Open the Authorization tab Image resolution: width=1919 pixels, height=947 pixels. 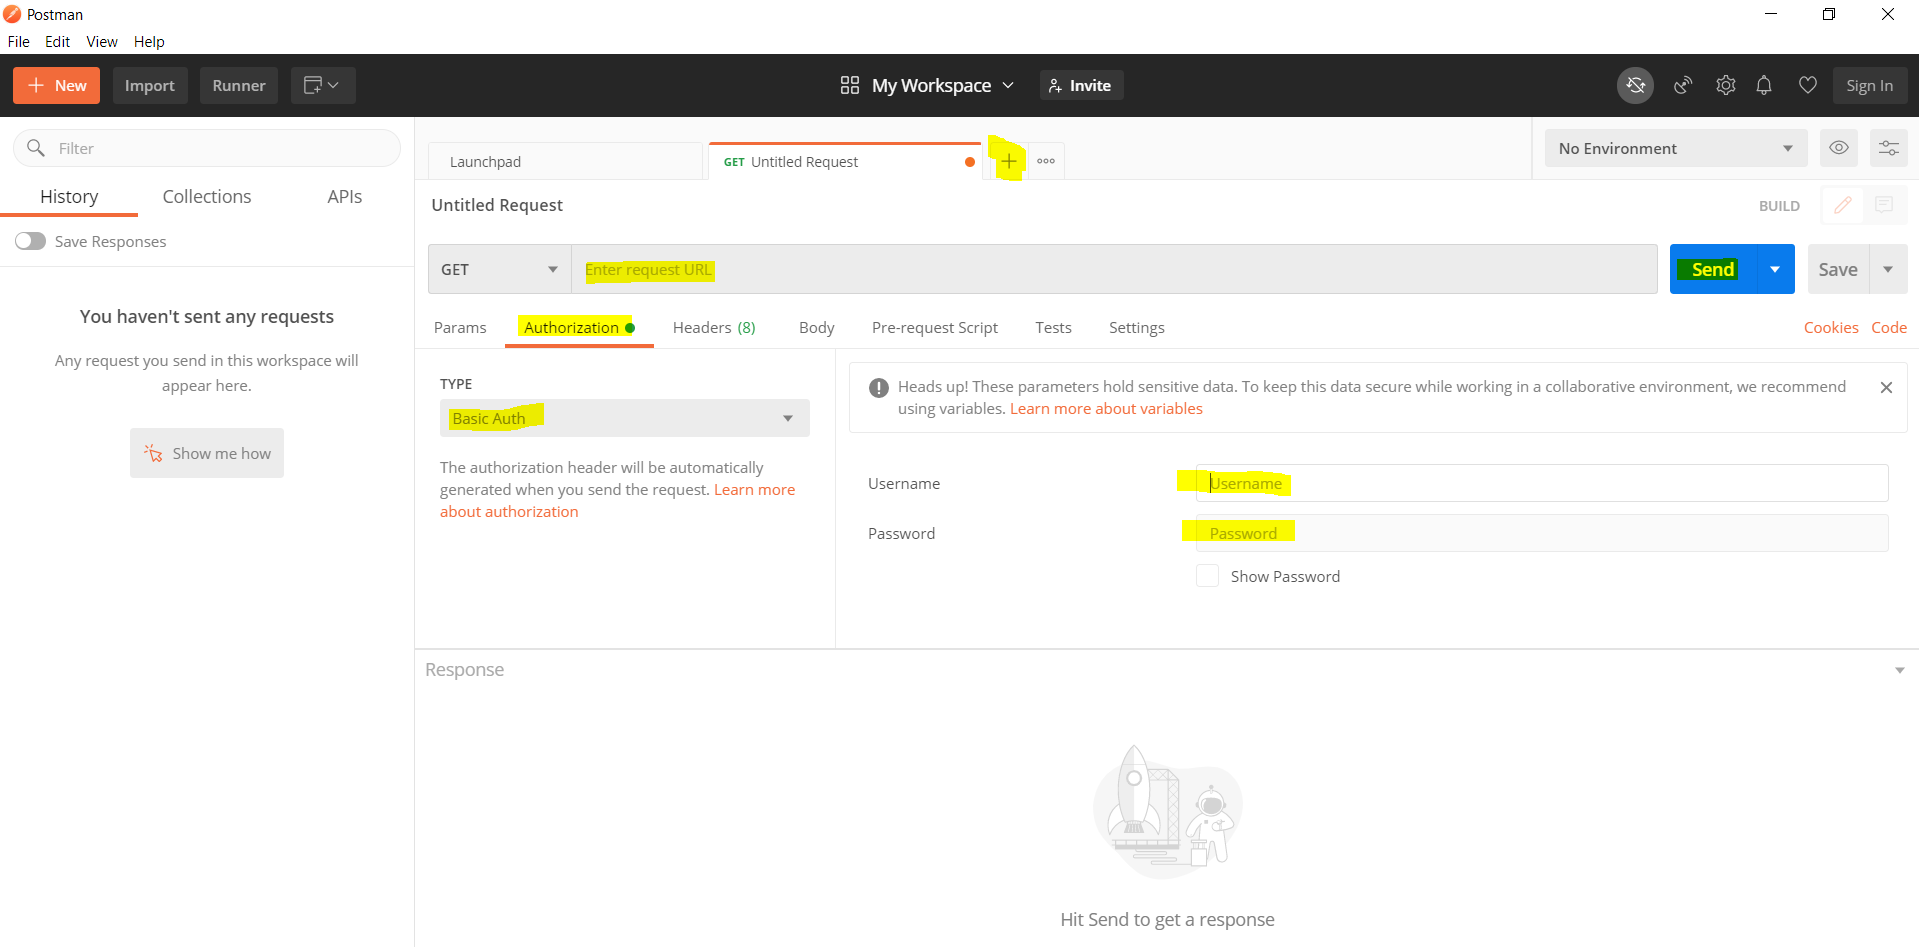point(579,328)
